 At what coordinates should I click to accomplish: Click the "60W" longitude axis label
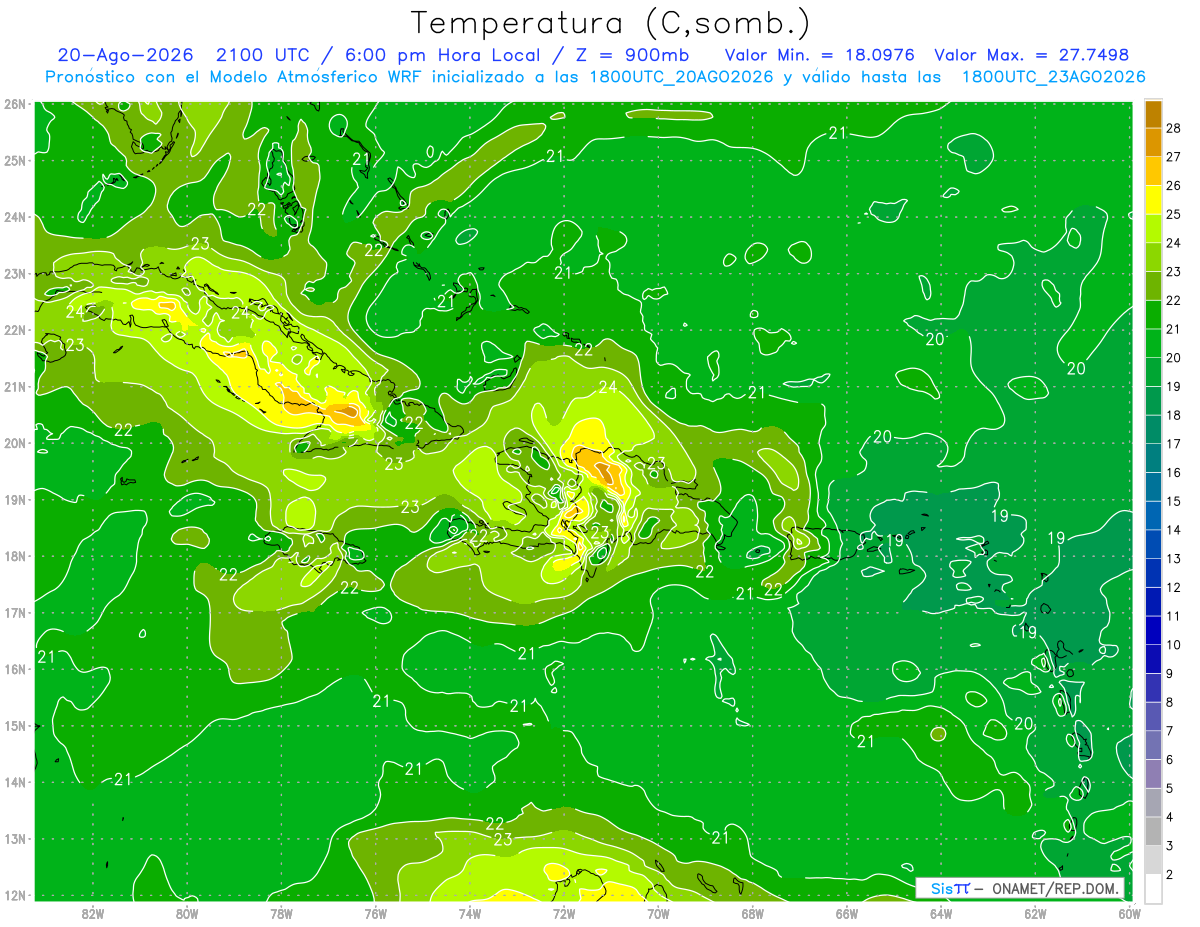pyautogui.click(x=1128, y=913)
